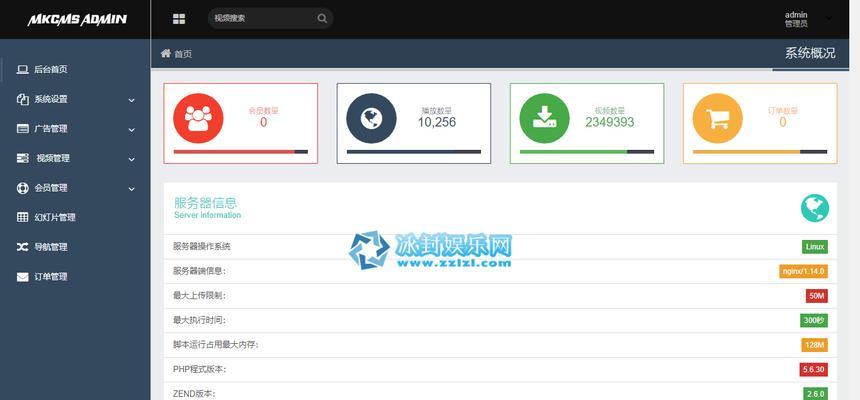Viewport: 860px width, 400px height.
Task: Click the 服务器操作系统 row label
Action: (x=202, y=246)
